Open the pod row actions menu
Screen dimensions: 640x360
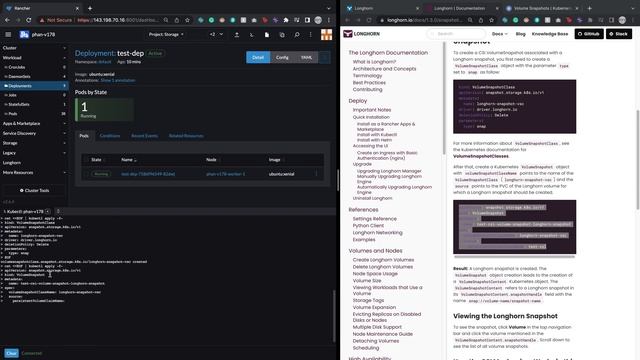[x=316, y=174]
